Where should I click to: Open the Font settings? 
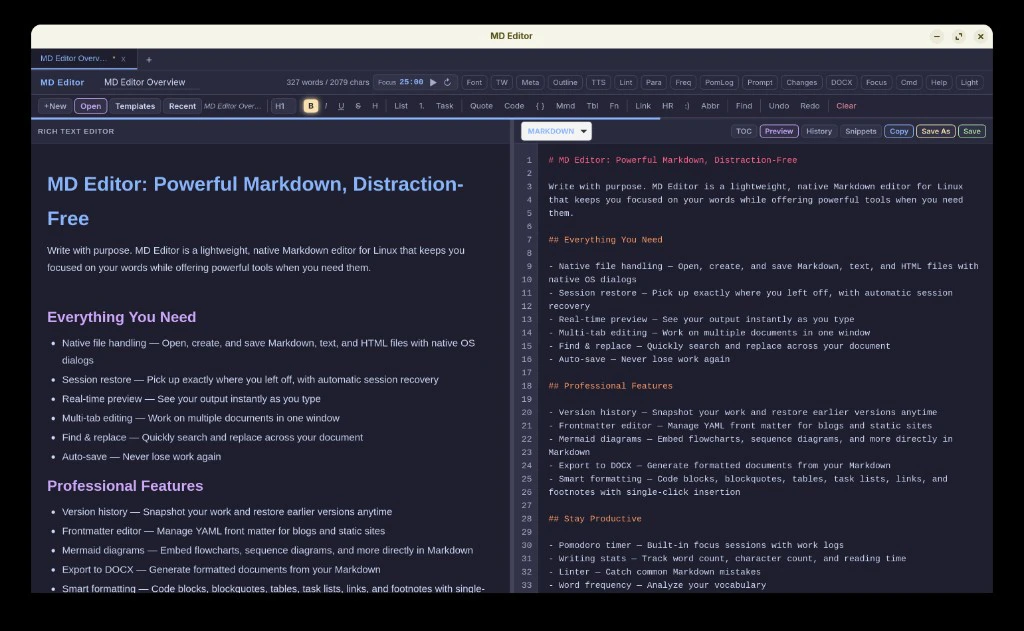pos(474,82)
